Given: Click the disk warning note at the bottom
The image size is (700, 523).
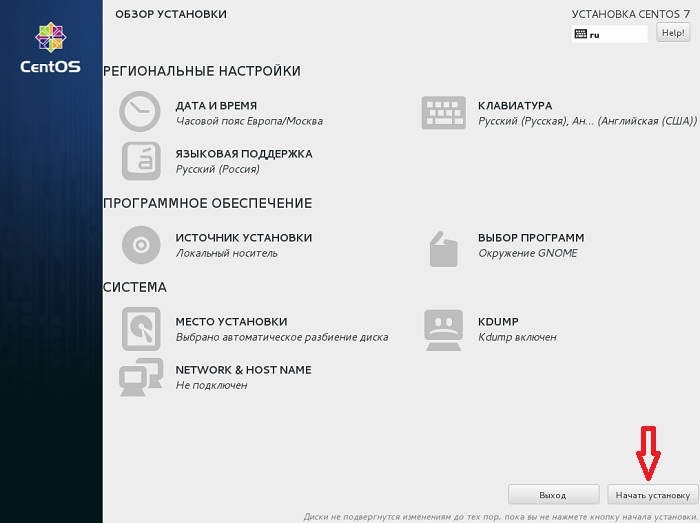Looking at the screenshot, I should click(x=500, y=517).
